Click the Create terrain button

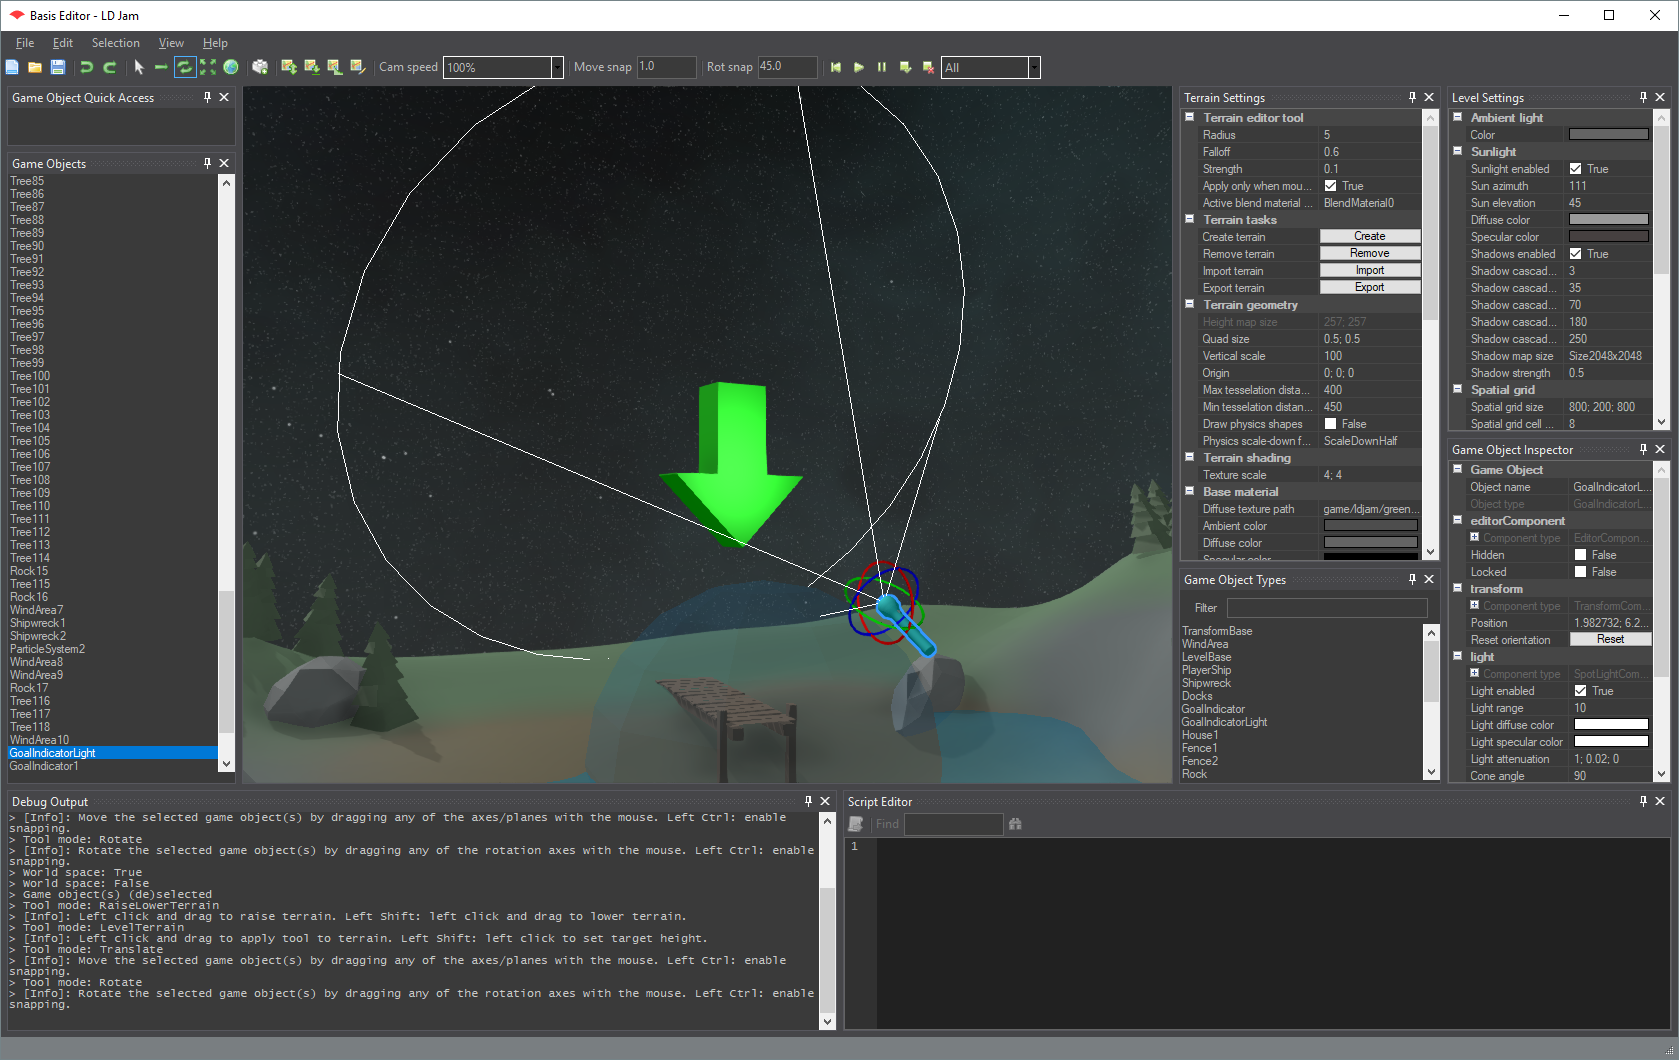[1370, 236]
